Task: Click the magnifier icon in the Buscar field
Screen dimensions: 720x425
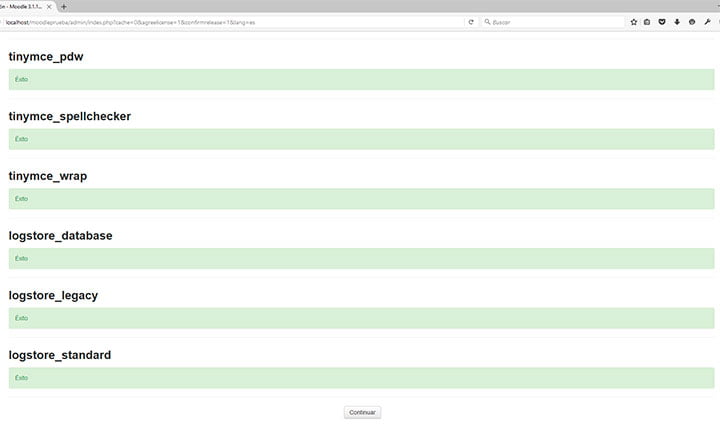Action: pos(487,21)
